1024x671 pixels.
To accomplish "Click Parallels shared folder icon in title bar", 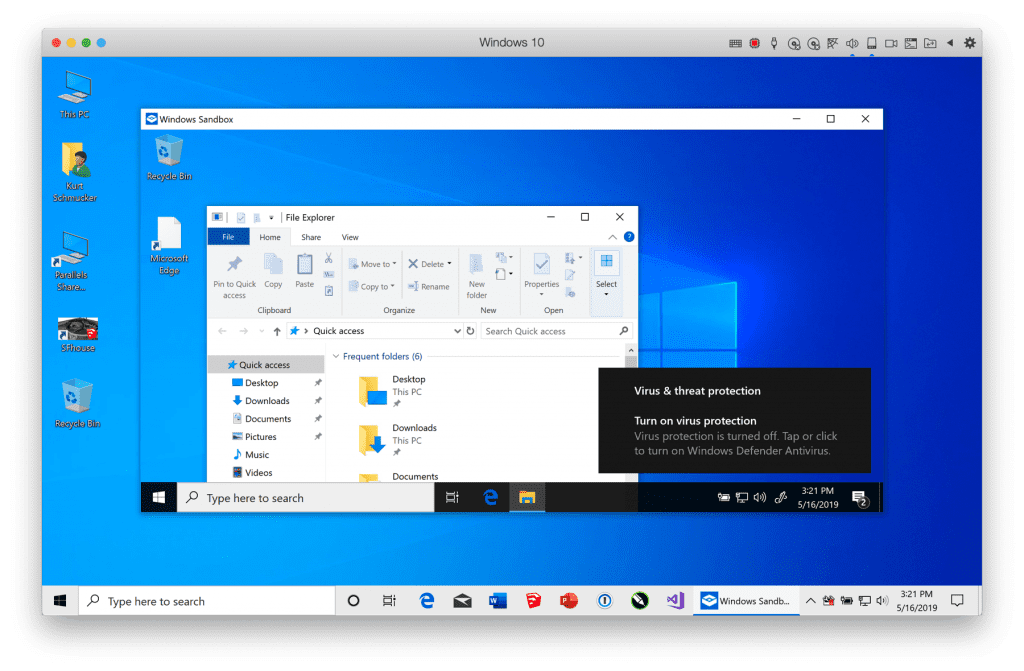I will coord(930,43).
